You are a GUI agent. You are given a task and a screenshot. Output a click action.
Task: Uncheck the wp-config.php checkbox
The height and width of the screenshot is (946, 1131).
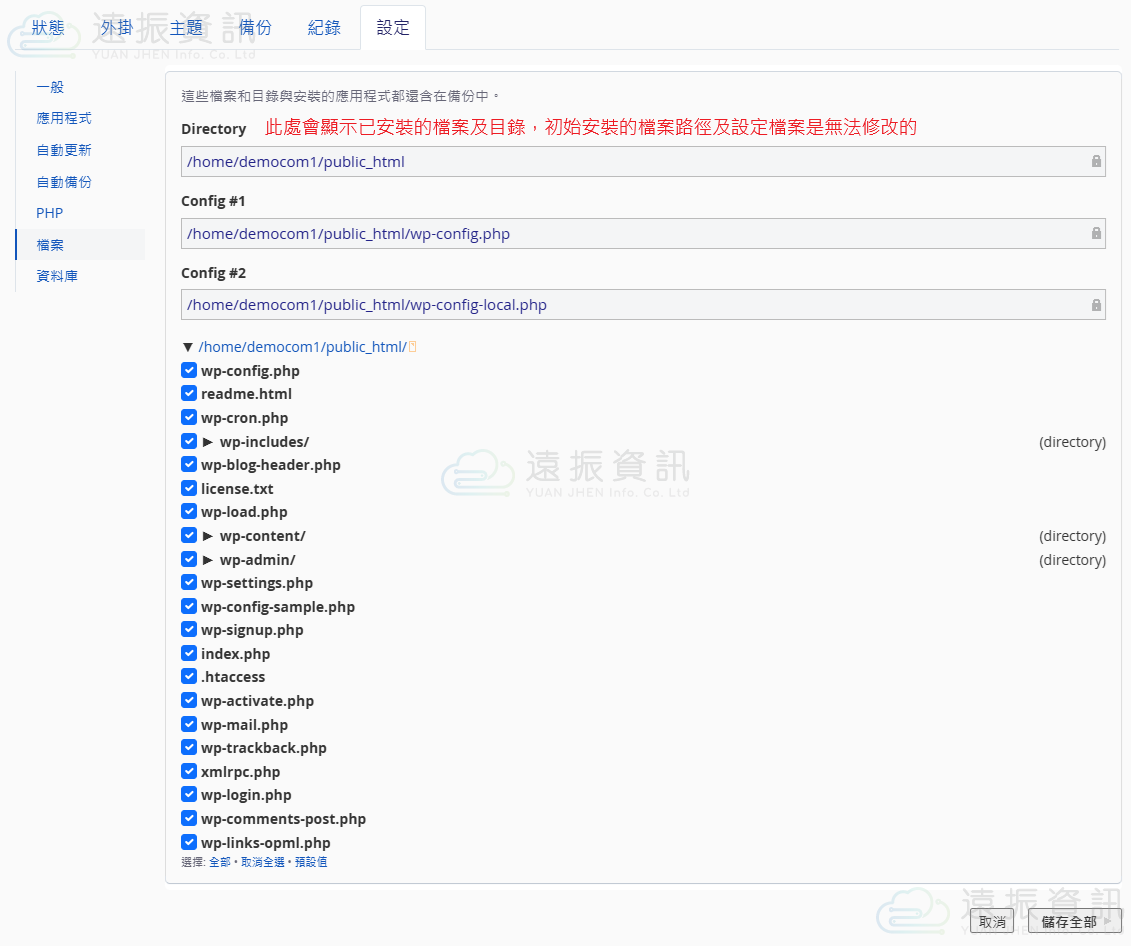coord(189,370)
